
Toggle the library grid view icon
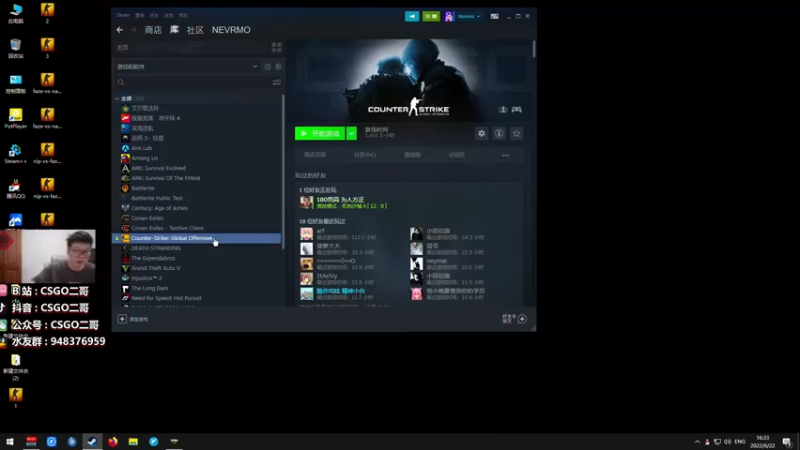(x=277, y=47)
